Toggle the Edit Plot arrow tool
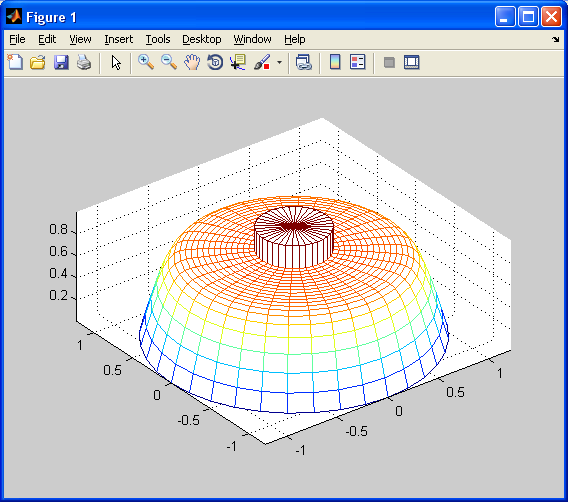 point(116,63)
